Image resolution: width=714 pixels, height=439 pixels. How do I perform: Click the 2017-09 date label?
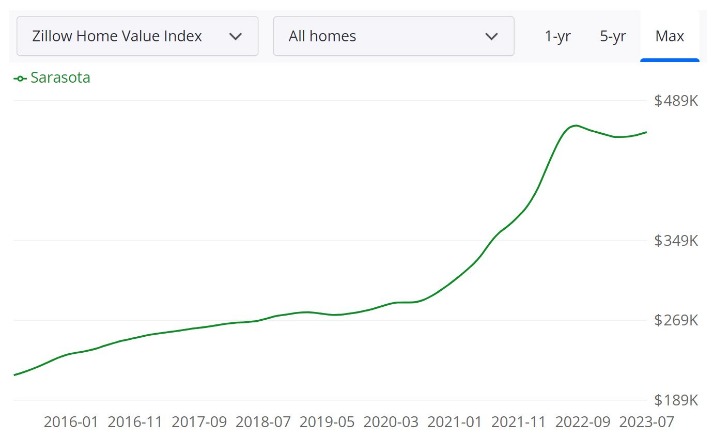point(199,422)
